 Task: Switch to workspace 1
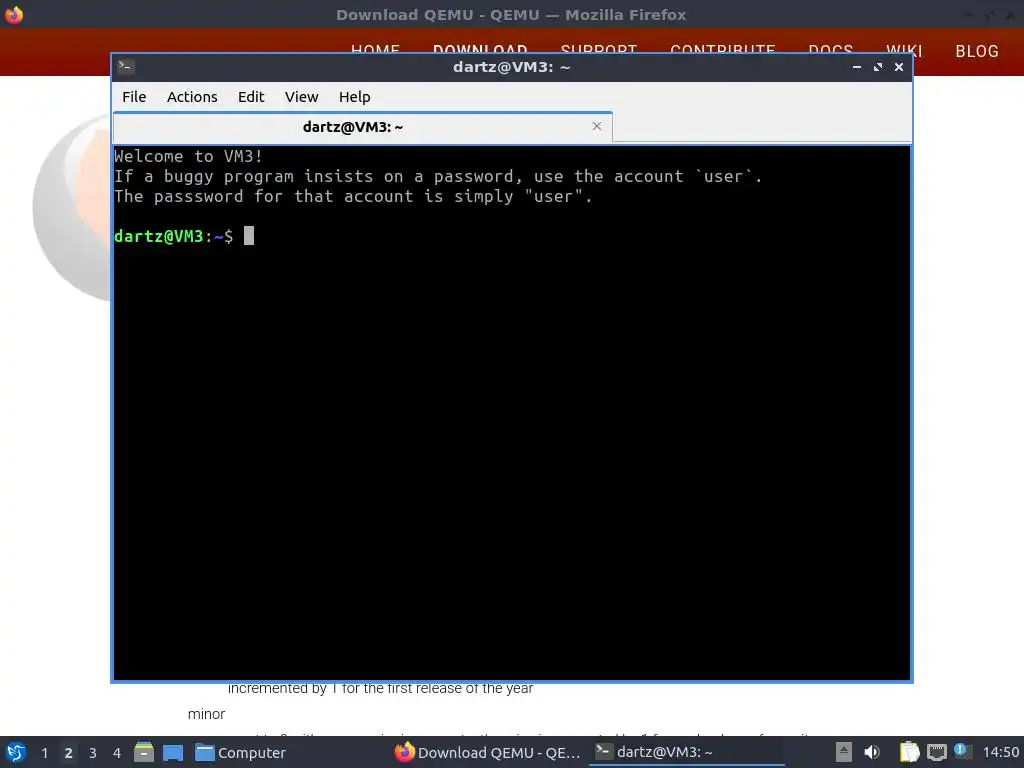(44, 753)
